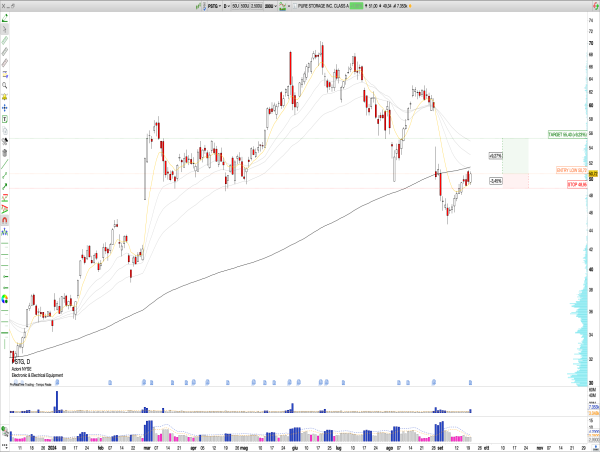Select the green parallel channel tool
The image size is (600, 452).
coord(5,41)
